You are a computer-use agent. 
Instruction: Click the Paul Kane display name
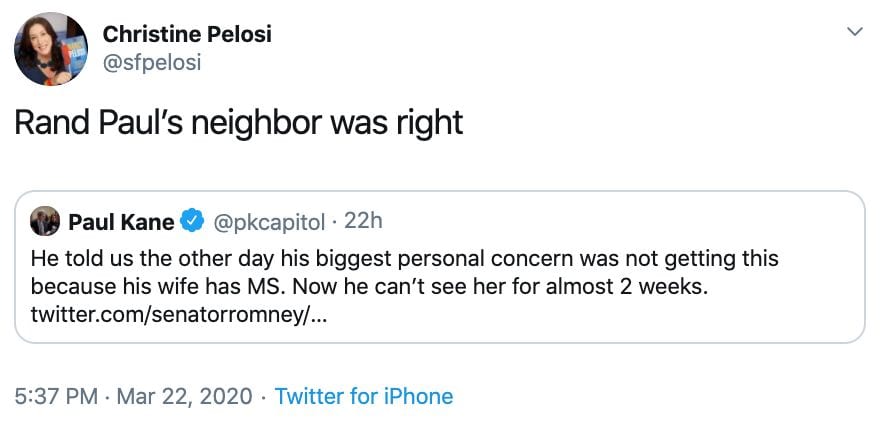pos(121,220)
